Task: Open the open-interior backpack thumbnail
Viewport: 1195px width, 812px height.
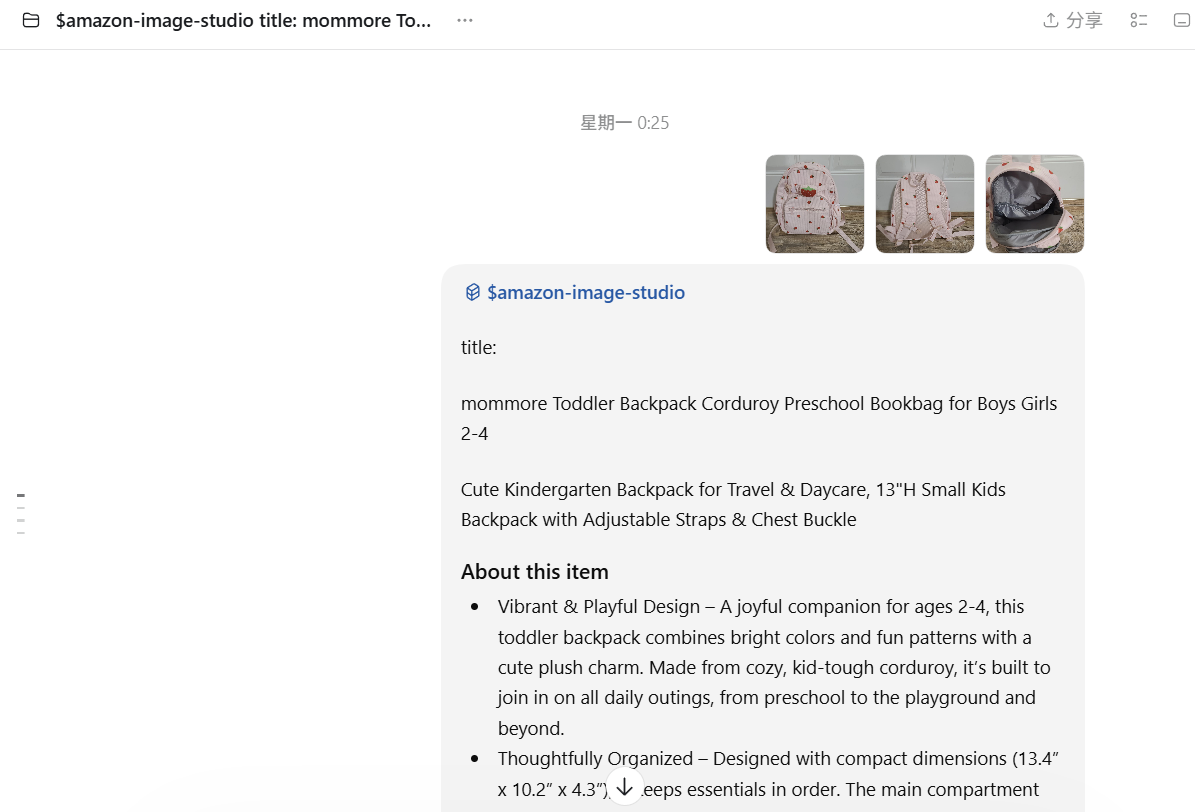Action: pos(1034,204)
